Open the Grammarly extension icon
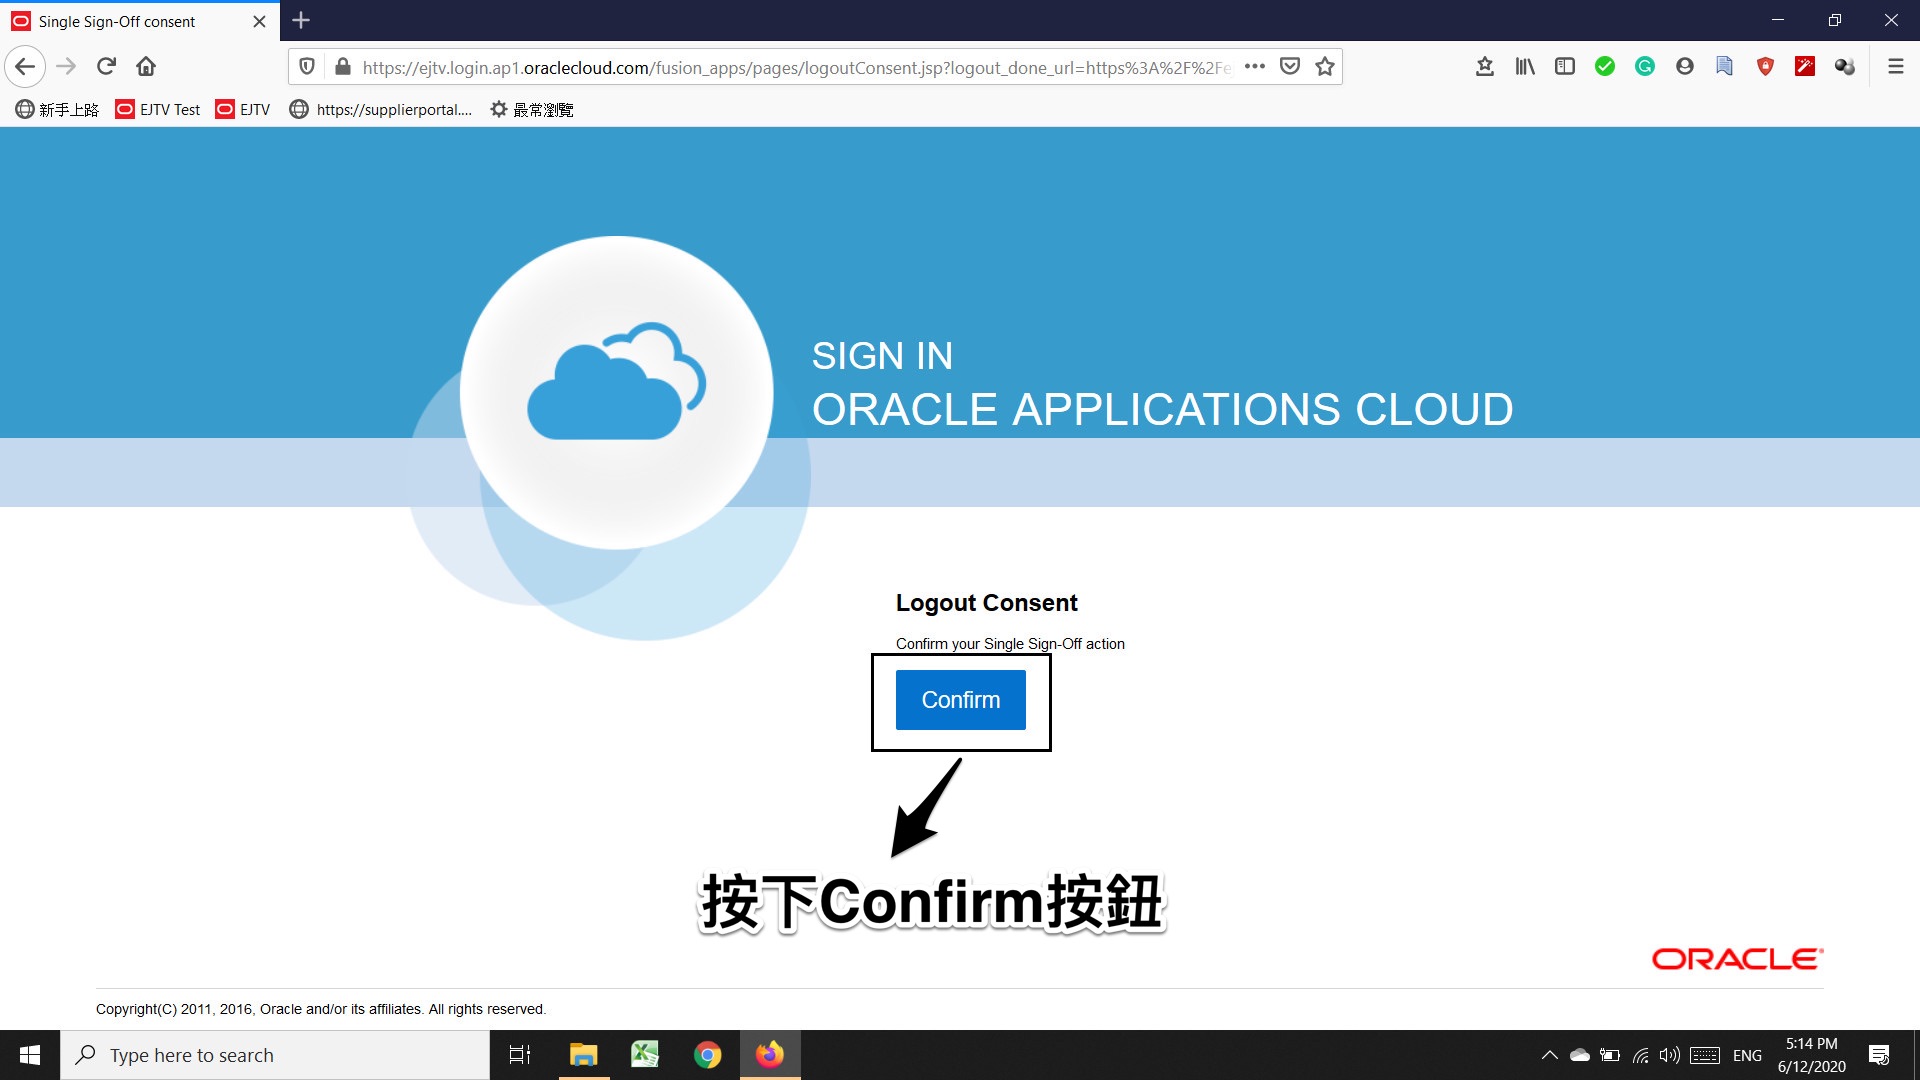Image resolution: width=1920 pixels, height=1080 pixels. (x=1645, y=67)
